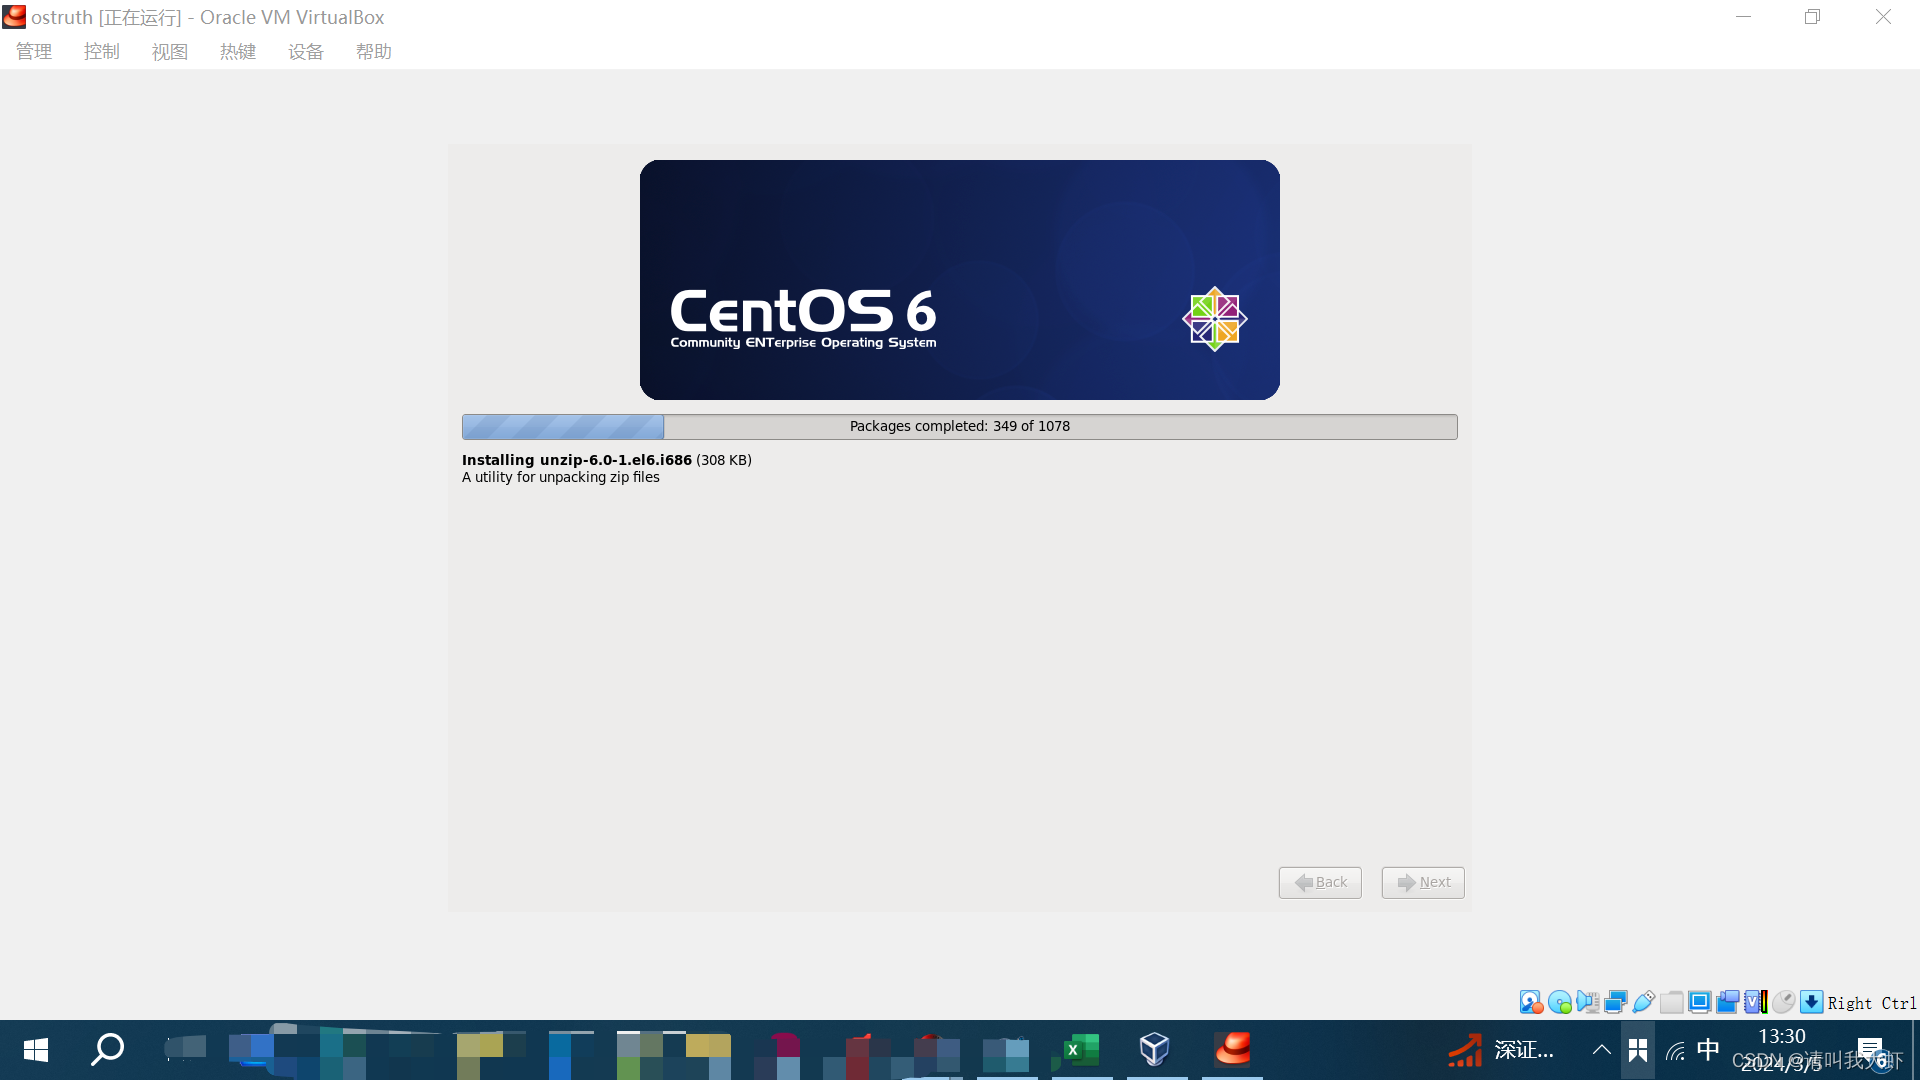Open the 控制 menu
Screen dimensions: 1920x1080
(x=102, y=51)
